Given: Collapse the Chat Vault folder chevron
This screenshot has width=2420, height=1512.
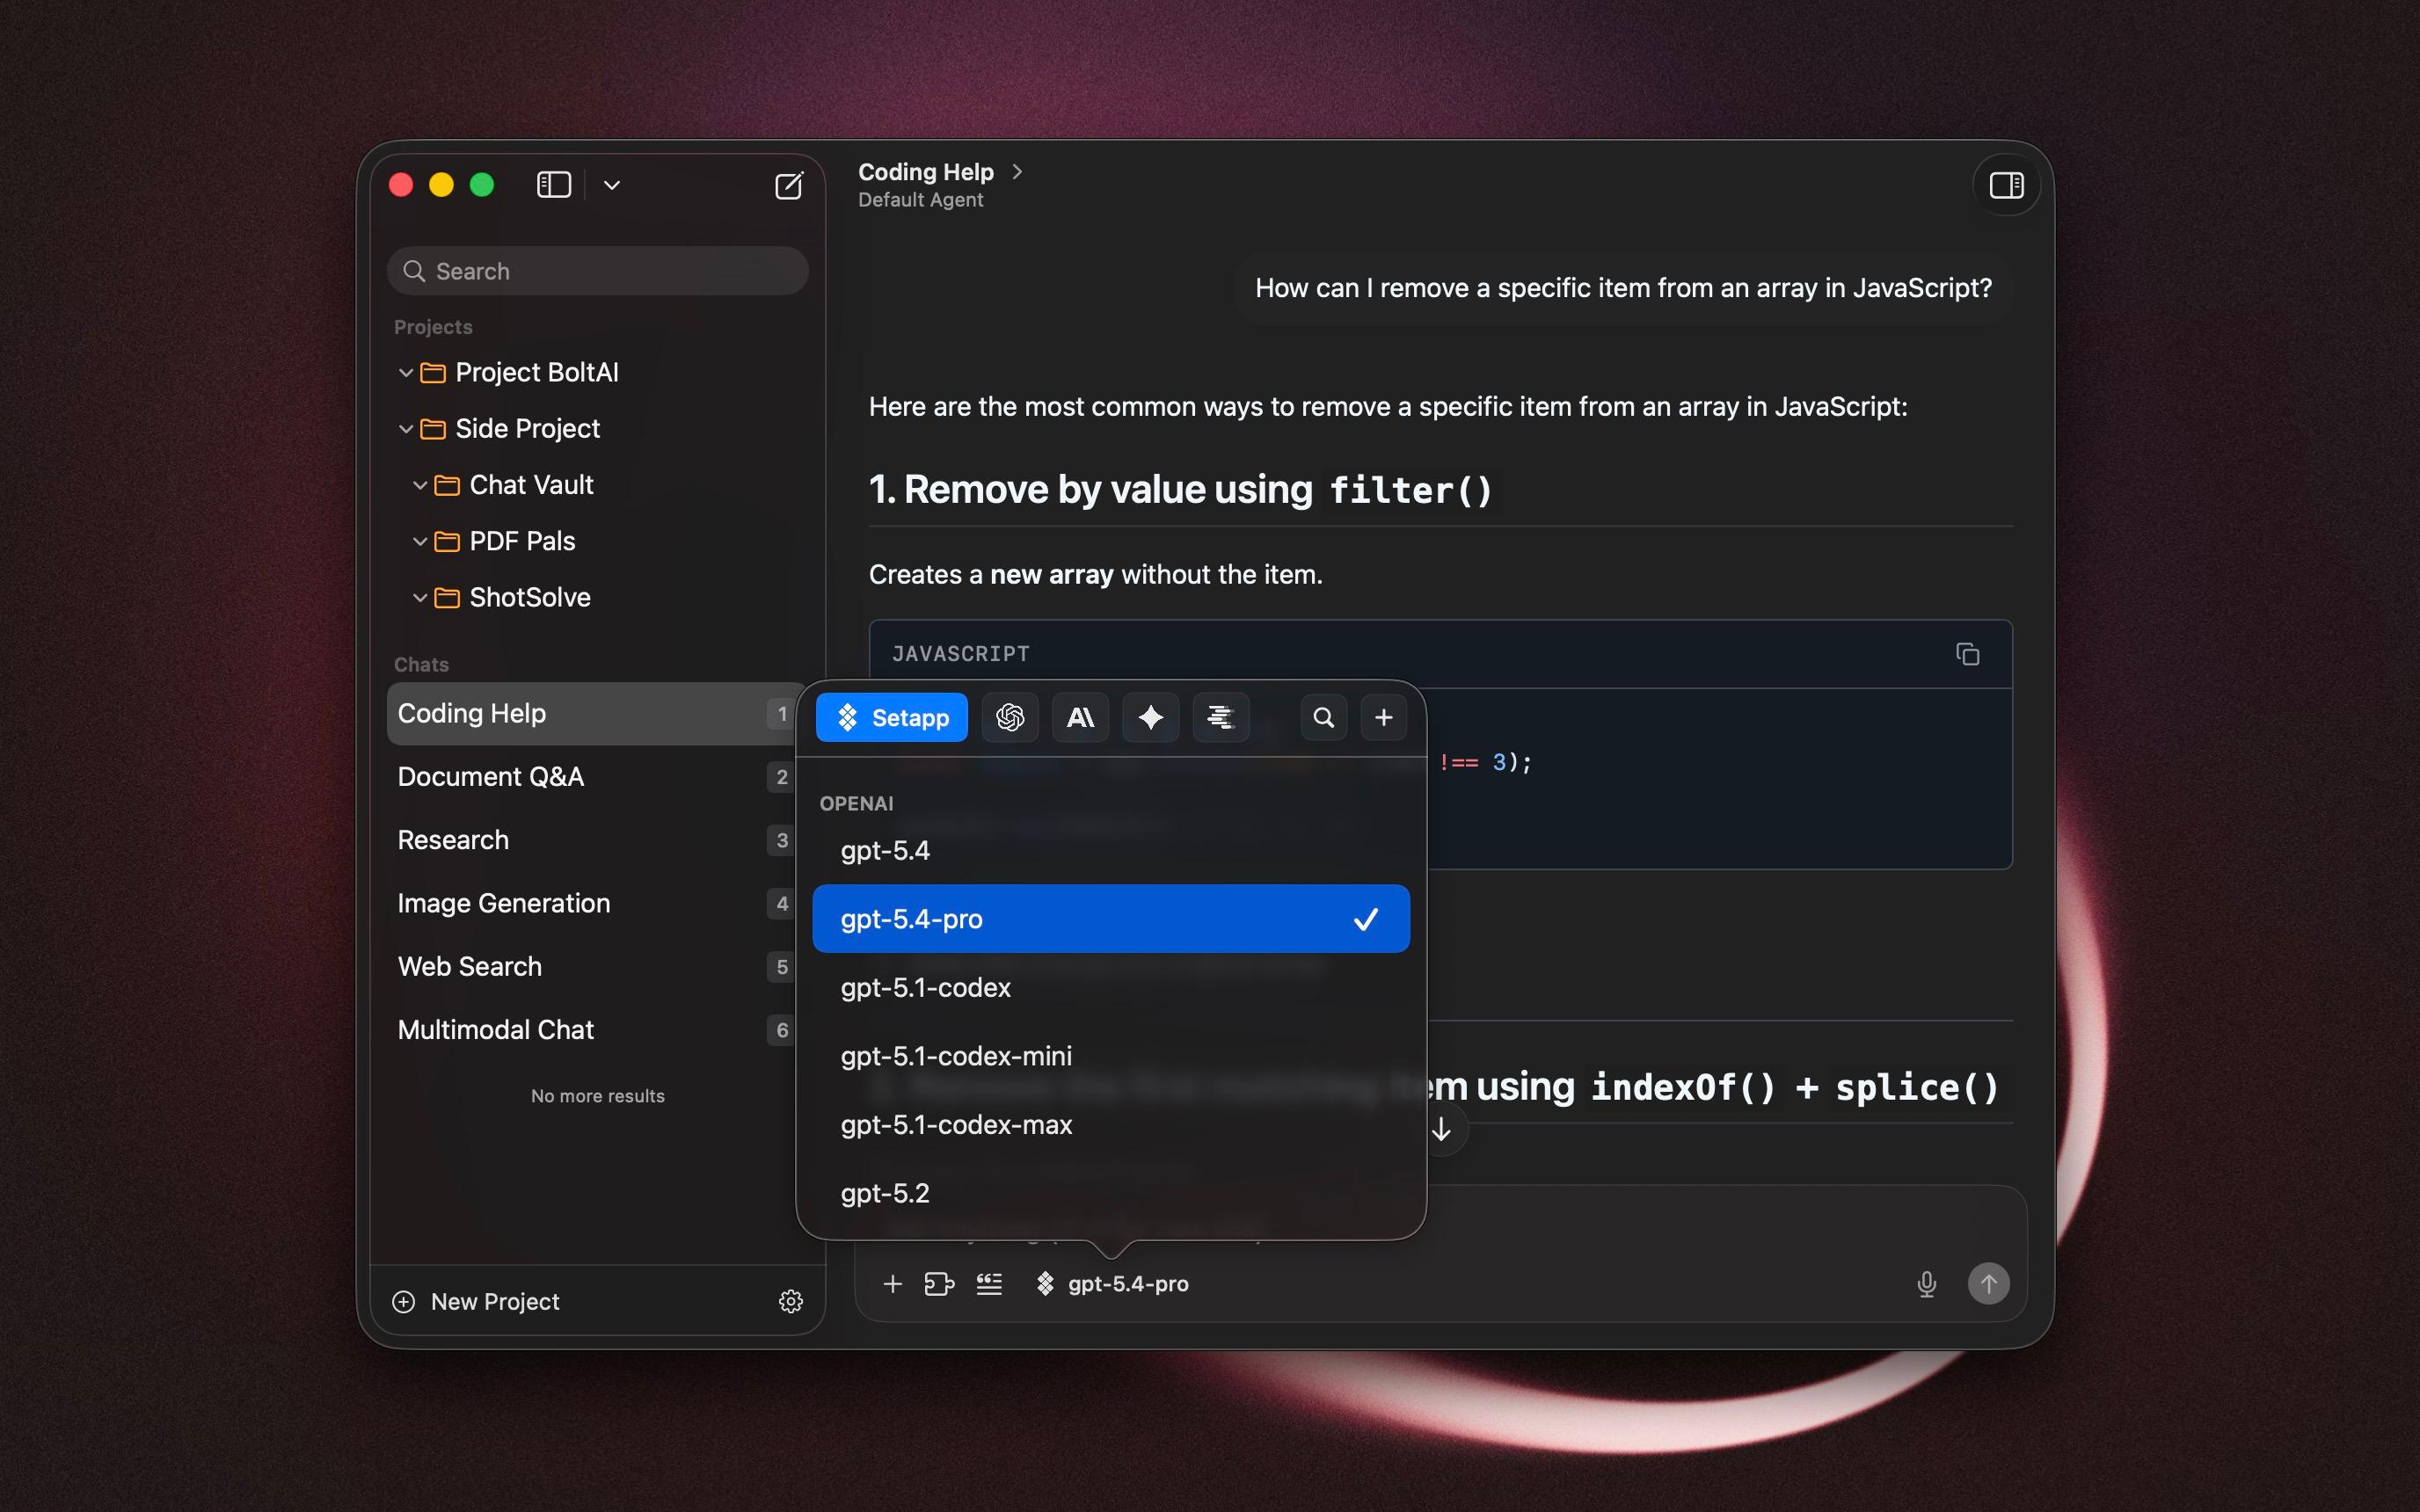Looking at the screenshot, I should pos(420,485).
